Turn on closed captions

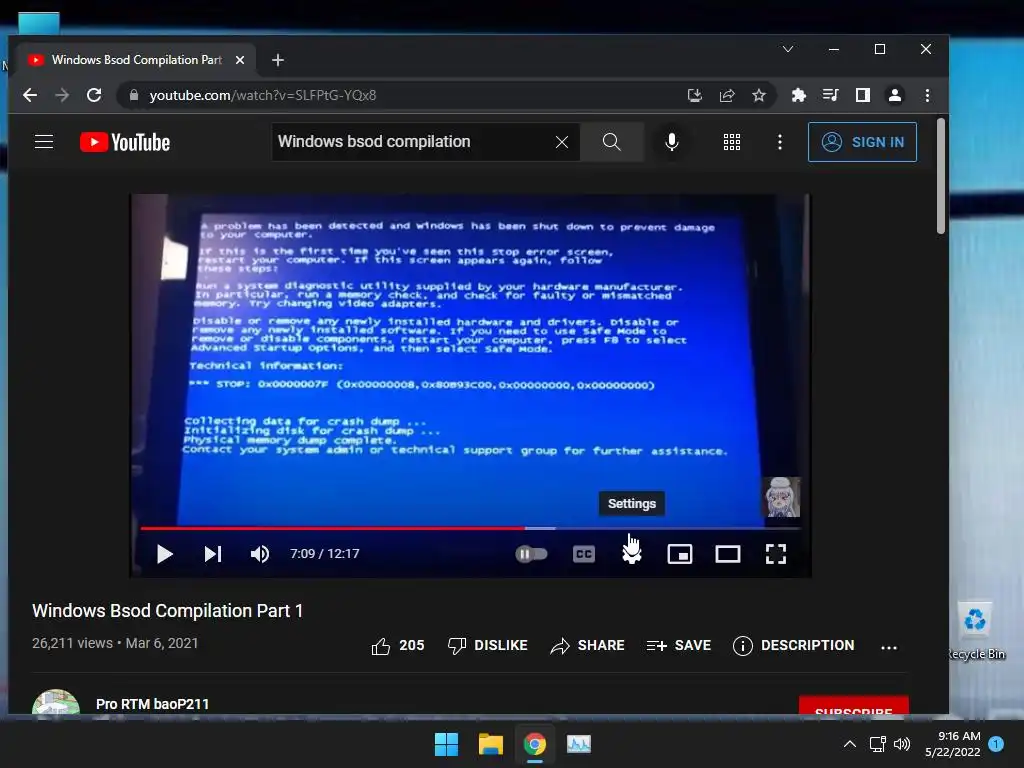tap(583, 554)
